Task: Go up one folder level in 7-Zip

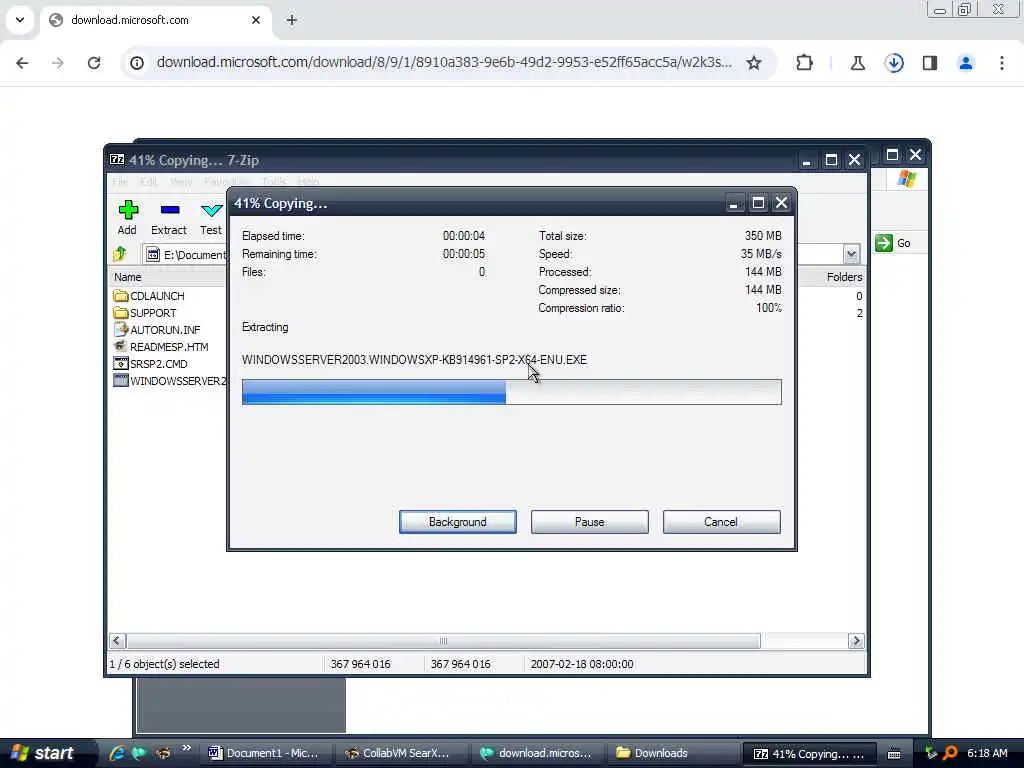Action: [120, 254]
